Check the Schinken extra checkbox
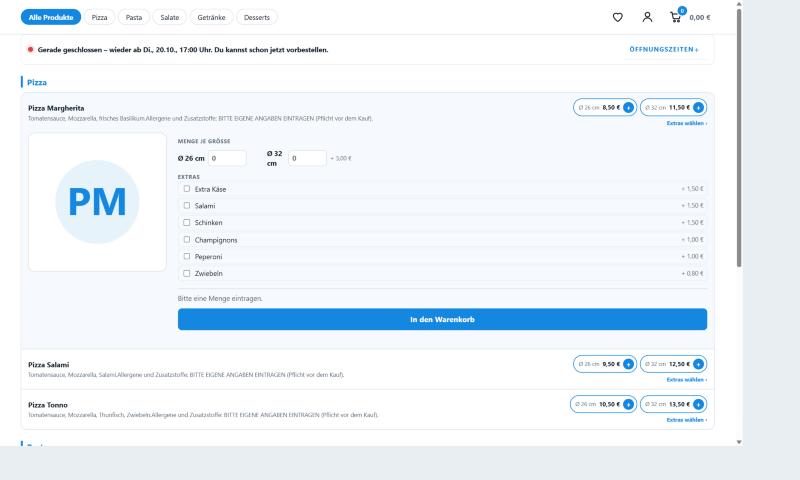This screenshot has height=480, width=800. tap(187, 222)
